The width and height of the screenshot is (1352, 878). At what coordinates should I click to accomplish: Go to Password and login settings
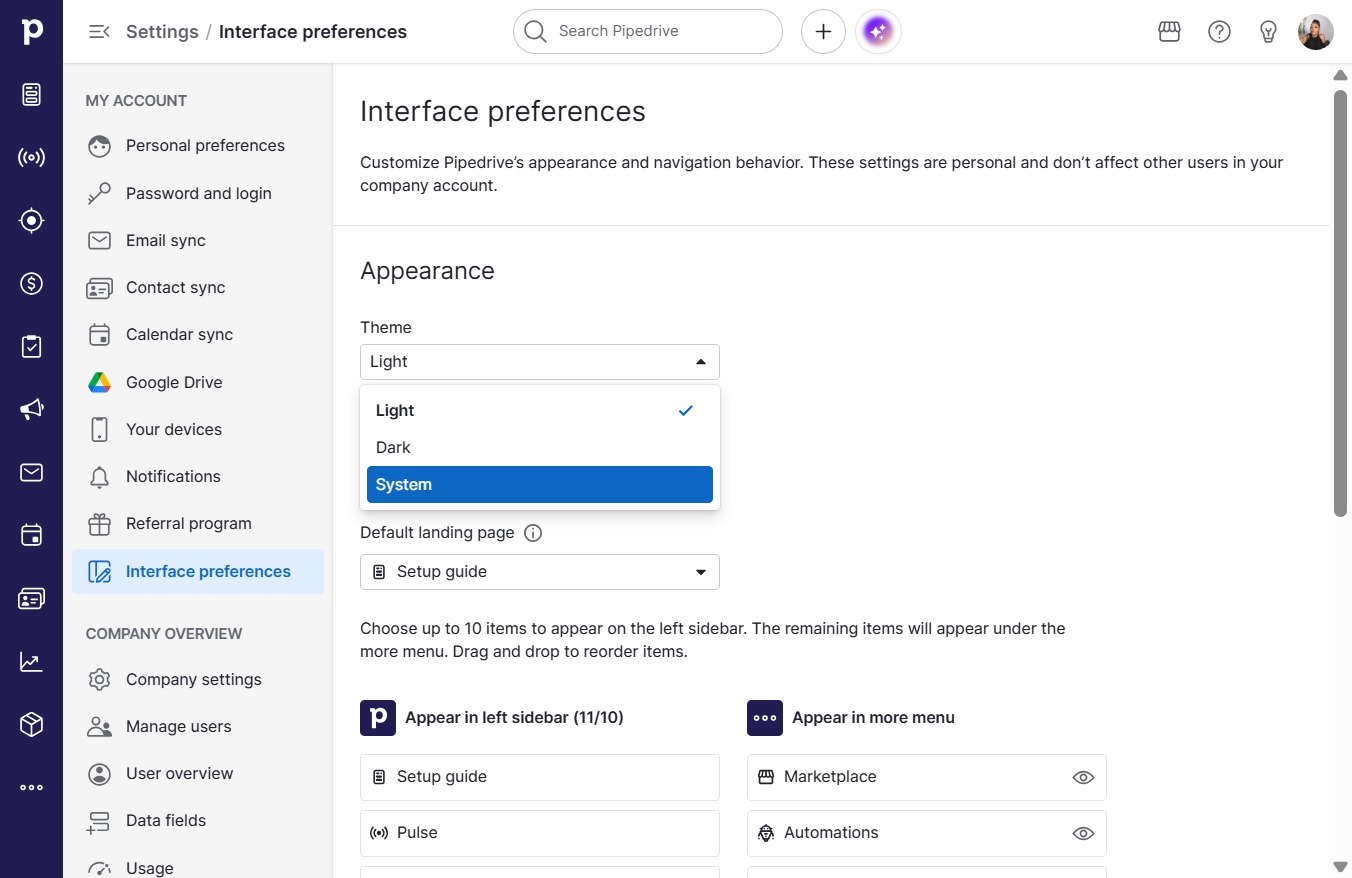[198, 193]
